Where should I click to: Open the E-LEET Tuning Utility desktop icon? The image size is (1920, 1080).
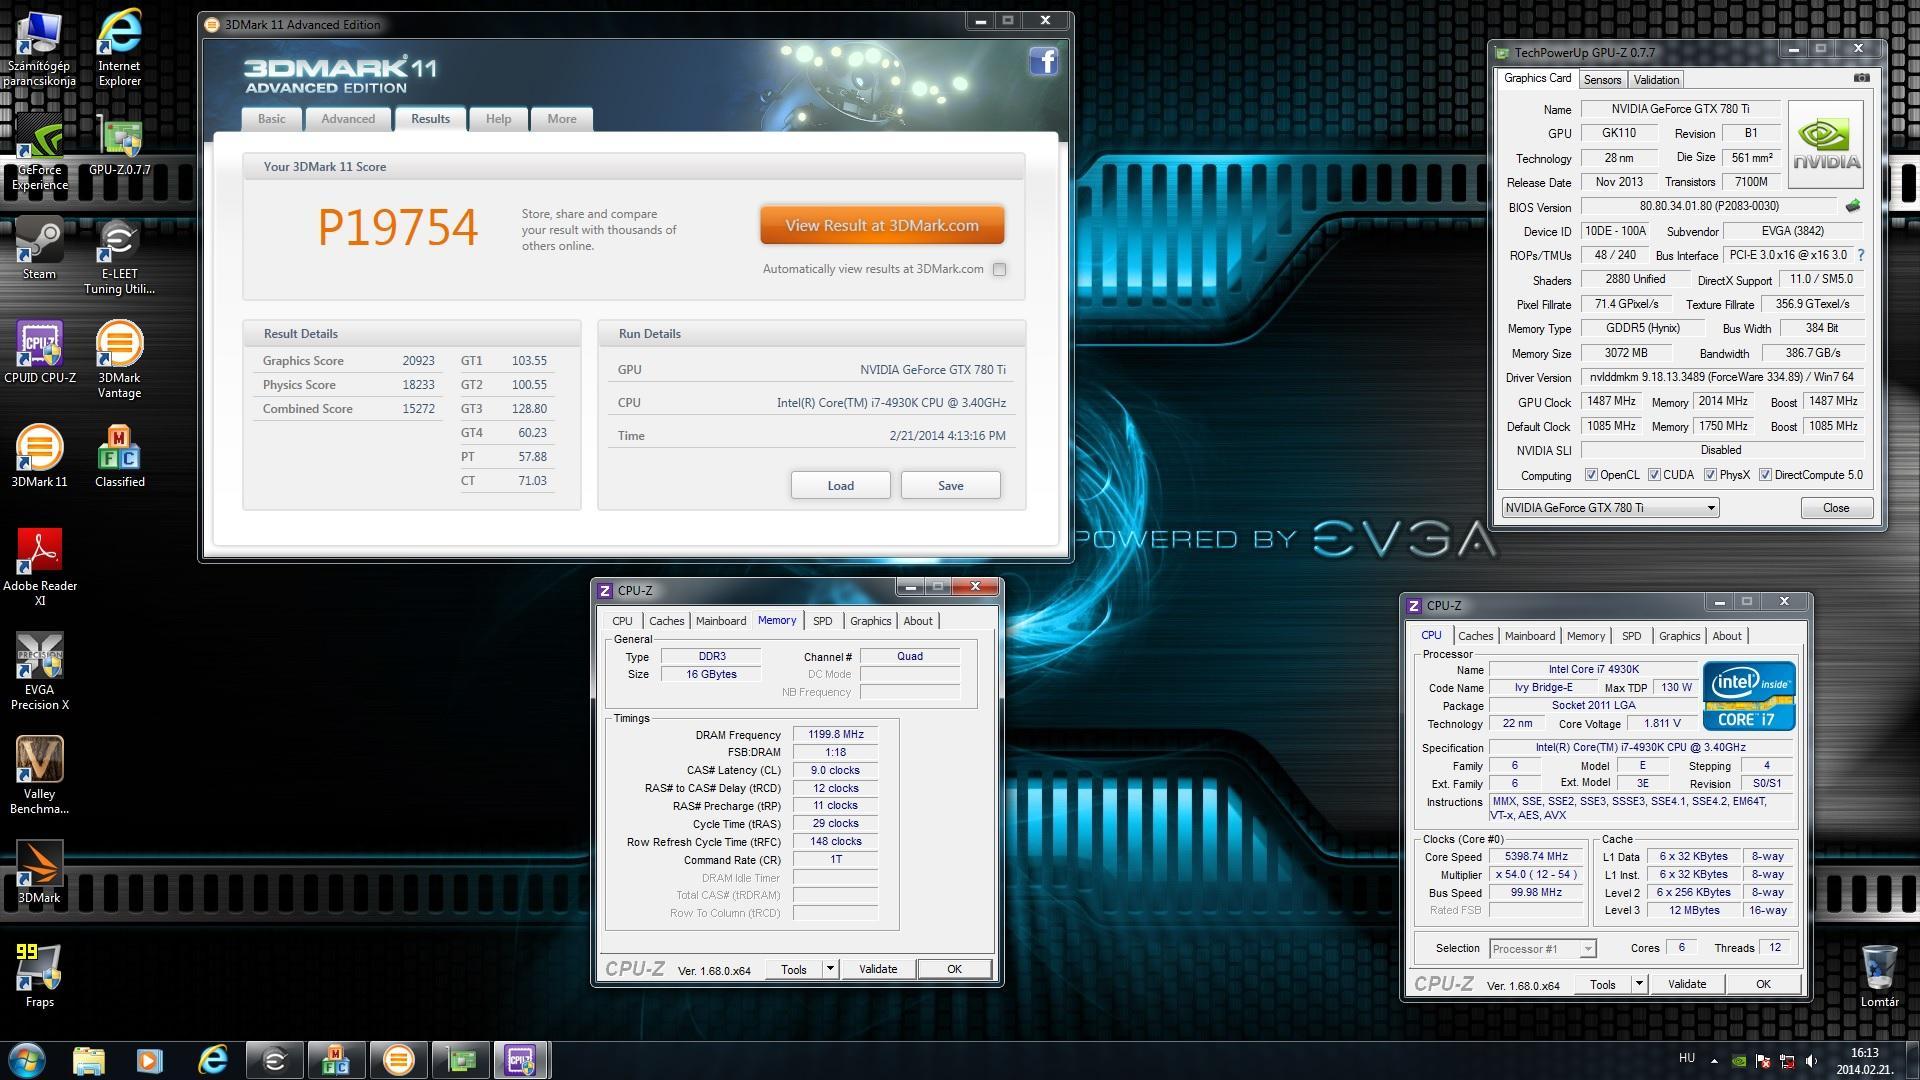(119, 257)
